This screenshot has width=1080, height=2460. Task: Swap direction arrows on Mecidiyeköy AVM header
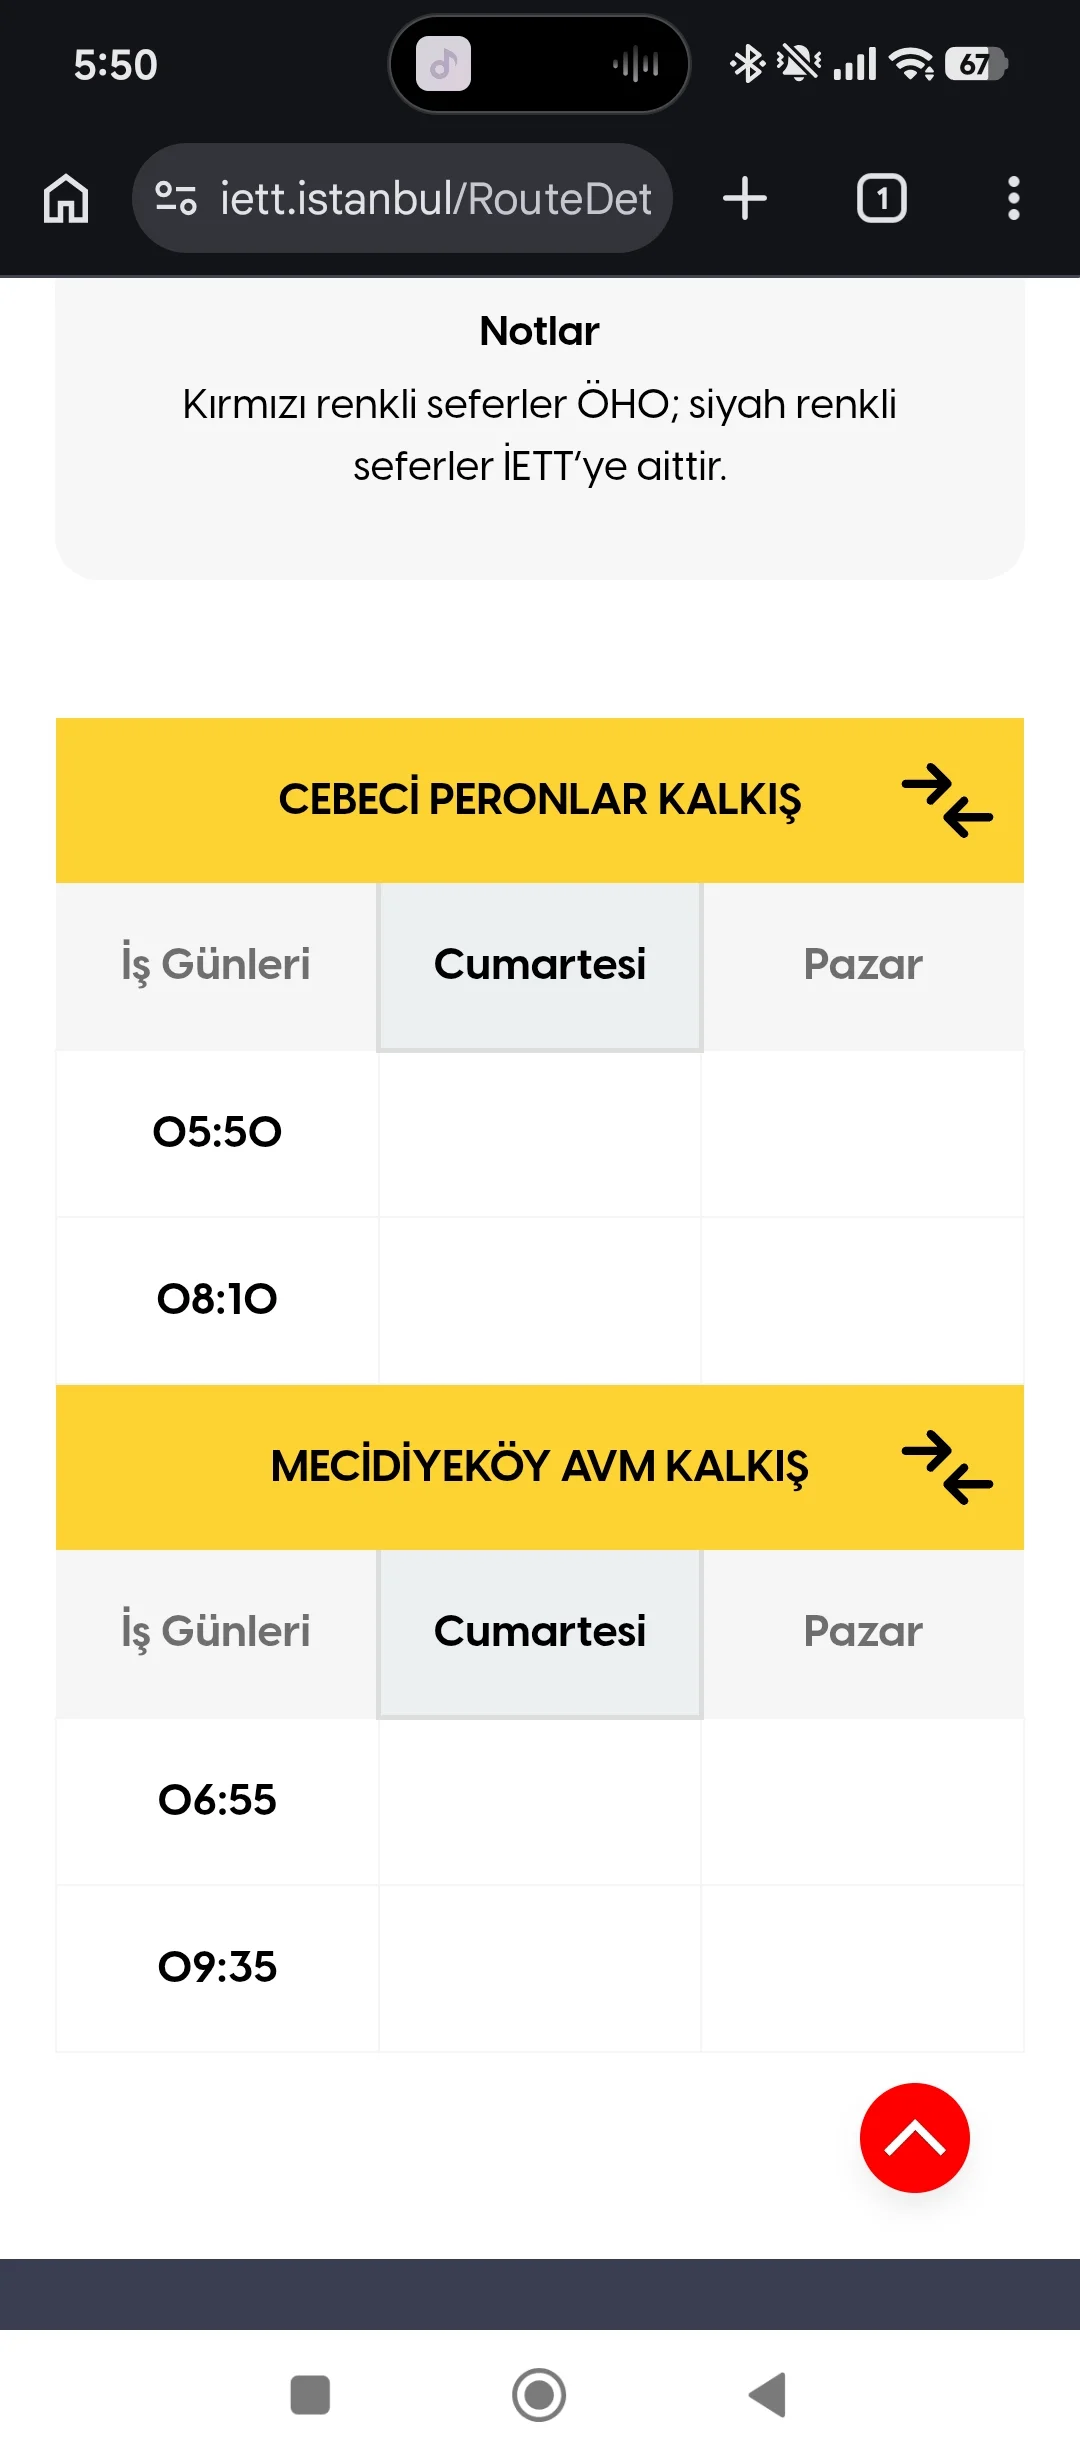click(947, 1467)
